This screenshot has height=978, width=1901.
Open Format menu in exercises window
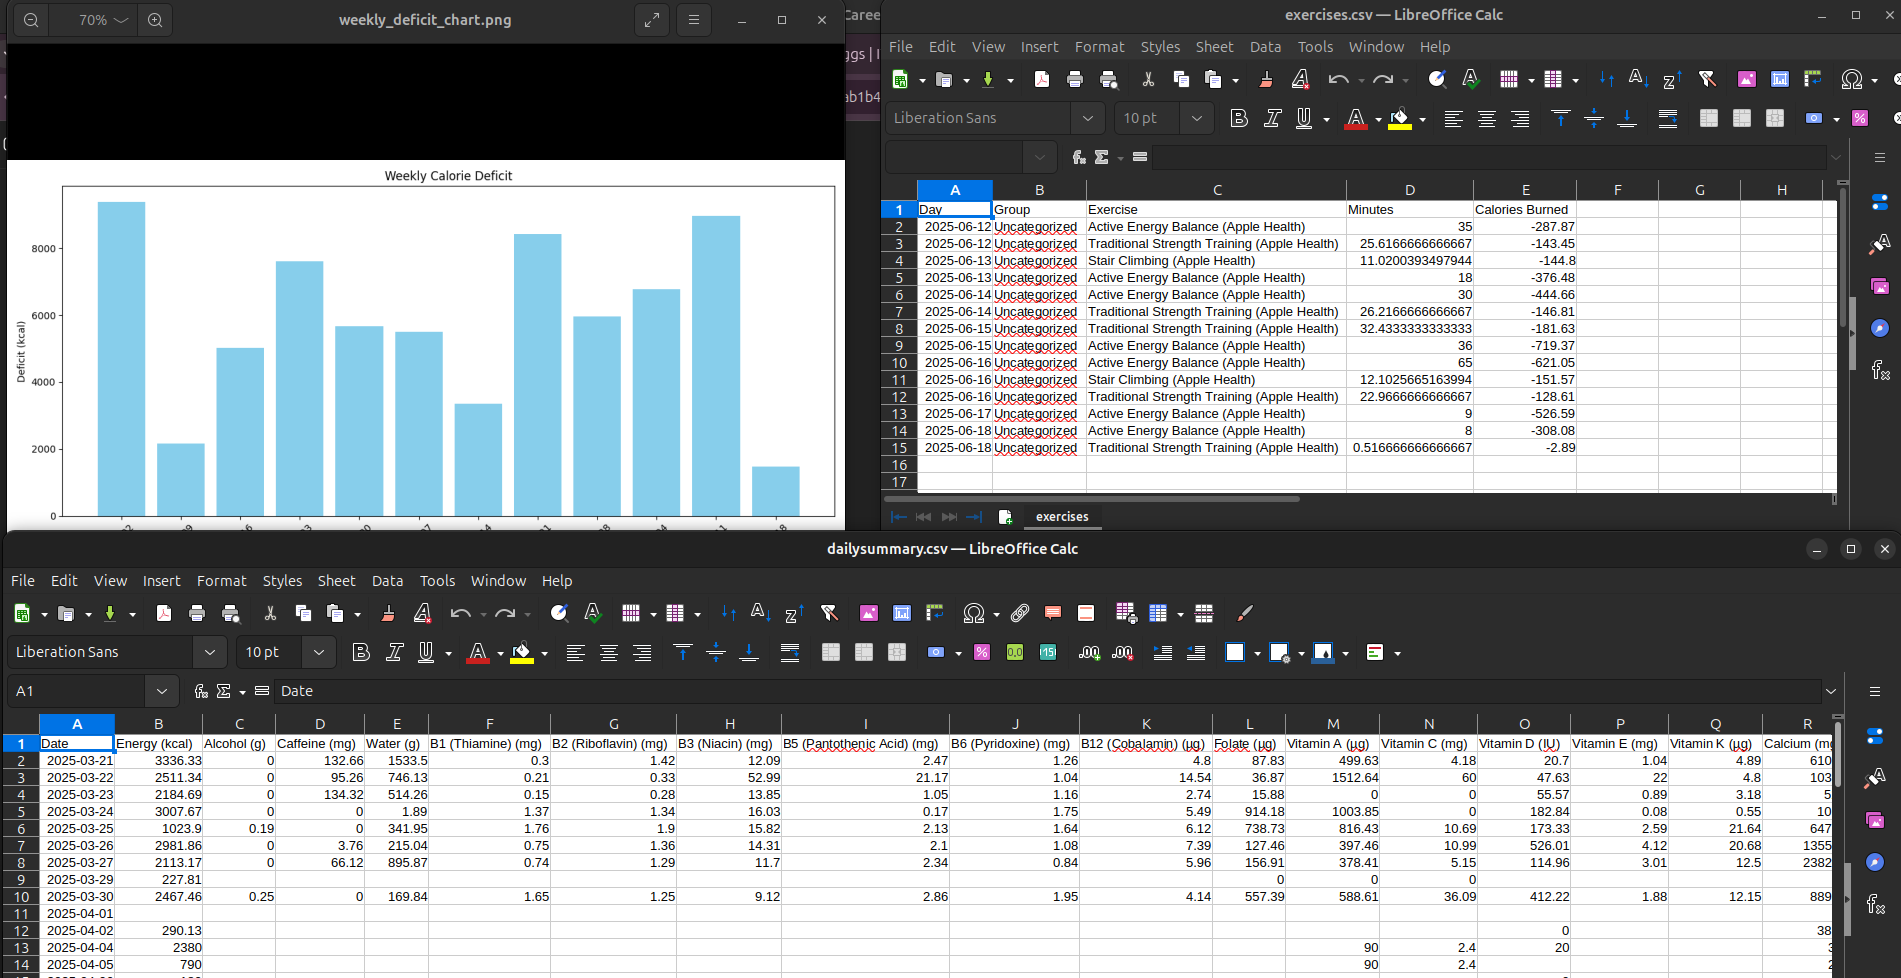[1100, 47]
